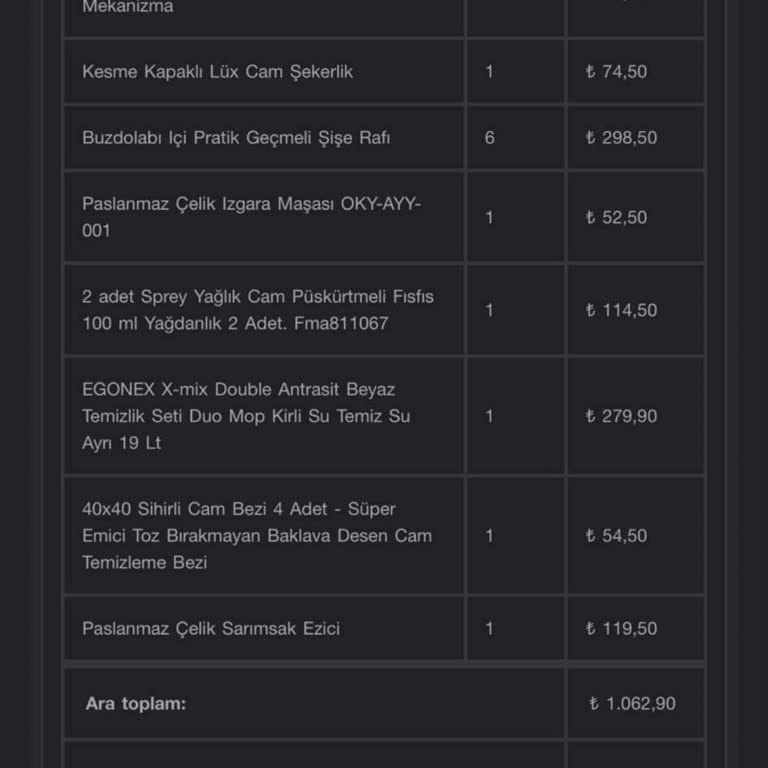Open Buzdolabı Içi Pratik Geçmeli Şişe Rafı product
Viewport: 768px width, 768px height.
coord(236,138)
